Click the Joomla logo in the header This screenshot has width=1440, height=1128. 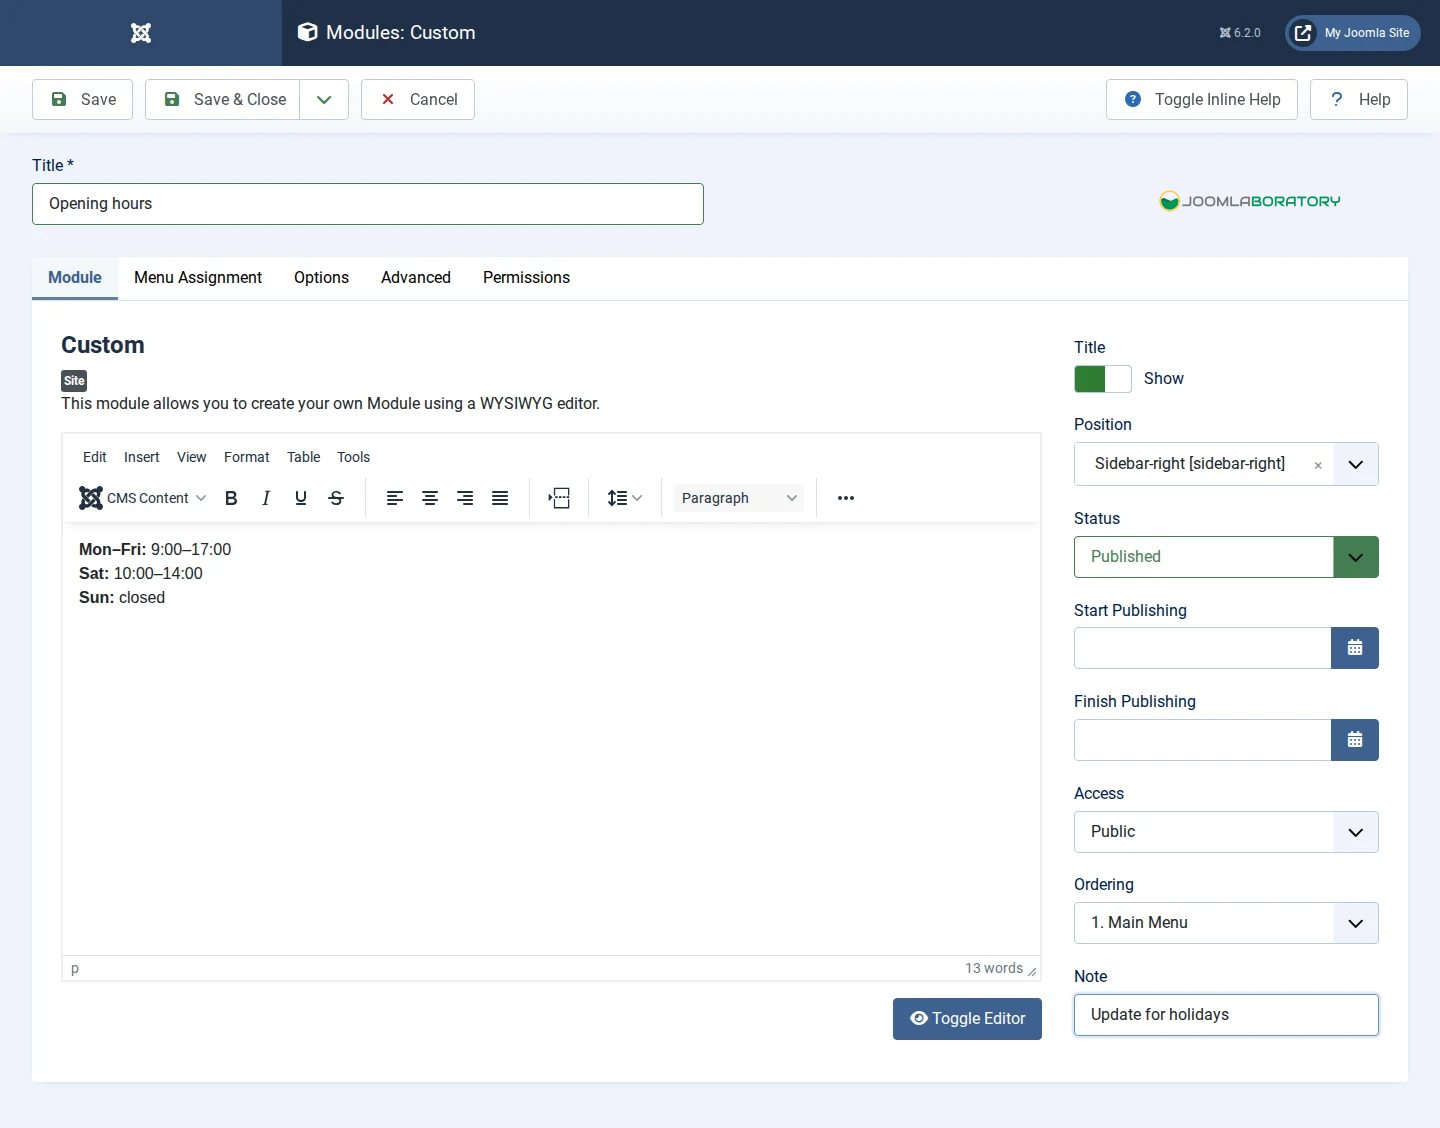pyautogui.click(x=141, y=33)
